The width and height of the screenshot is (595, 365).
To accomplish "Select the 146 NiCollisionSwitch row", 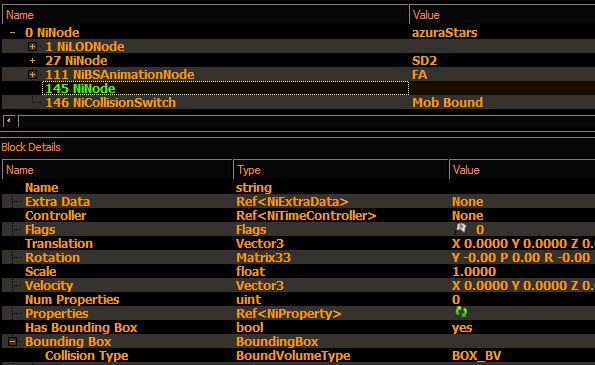I will pos(110,103).
